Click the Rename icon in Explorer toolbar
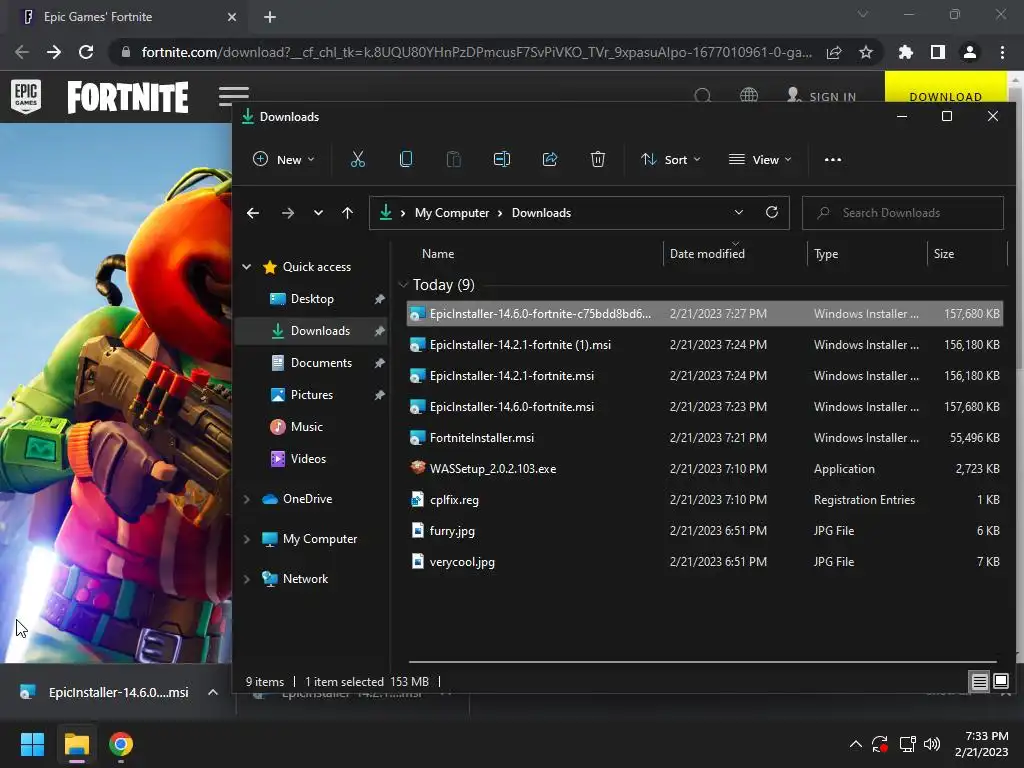 pos(502,159)
